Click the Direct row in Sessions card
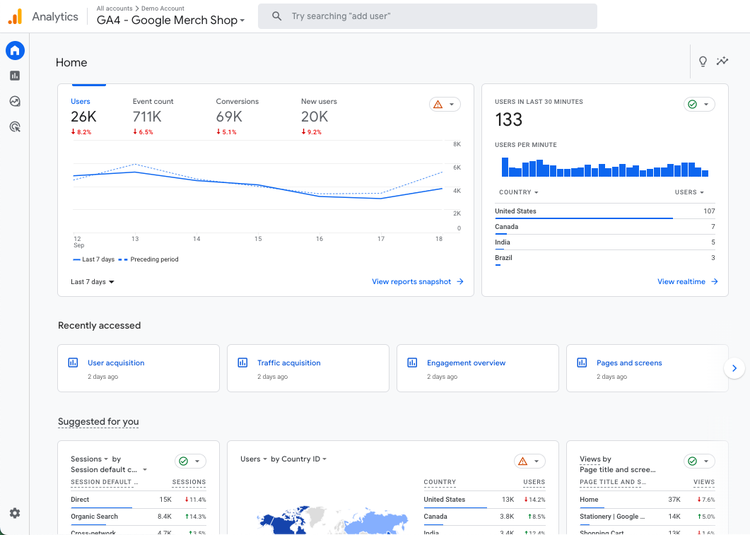 coord(138,500)
